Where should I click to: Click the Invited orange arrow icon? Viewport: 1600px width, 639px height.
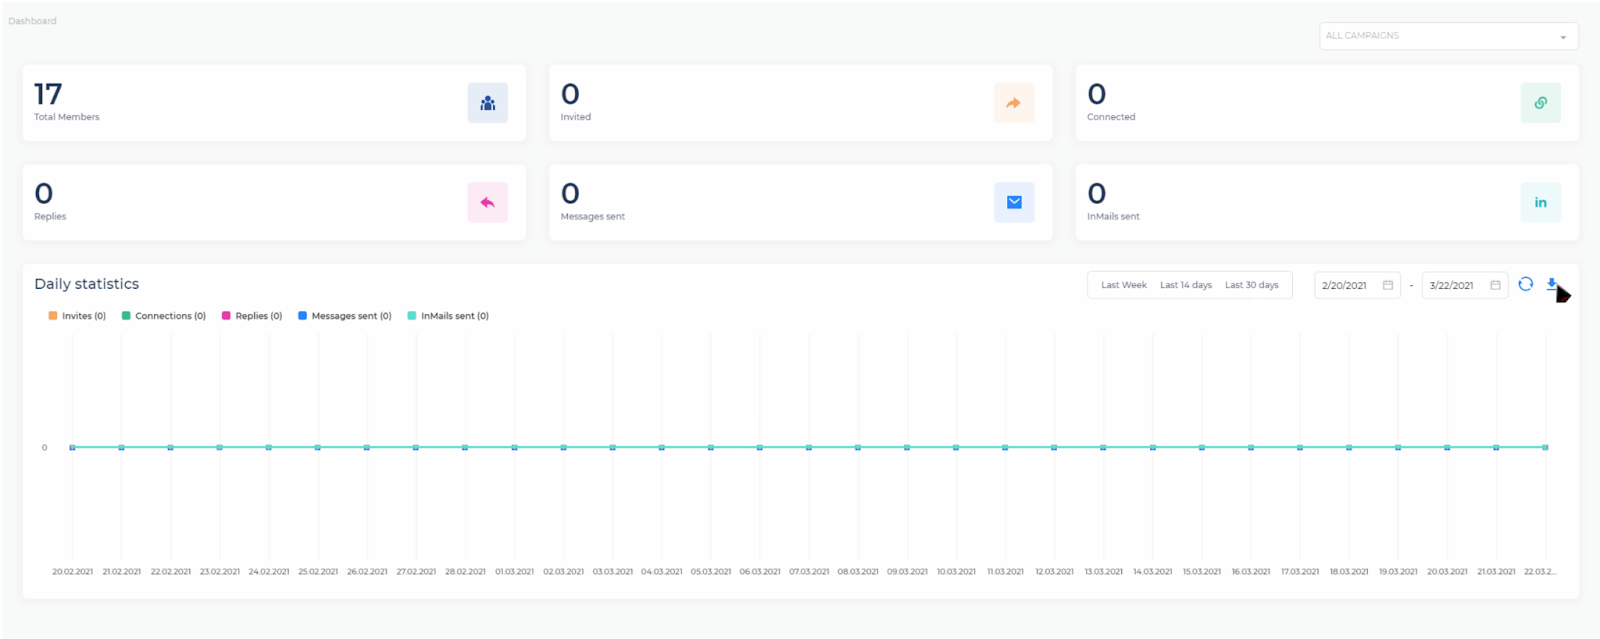[x=1014, y=103]
